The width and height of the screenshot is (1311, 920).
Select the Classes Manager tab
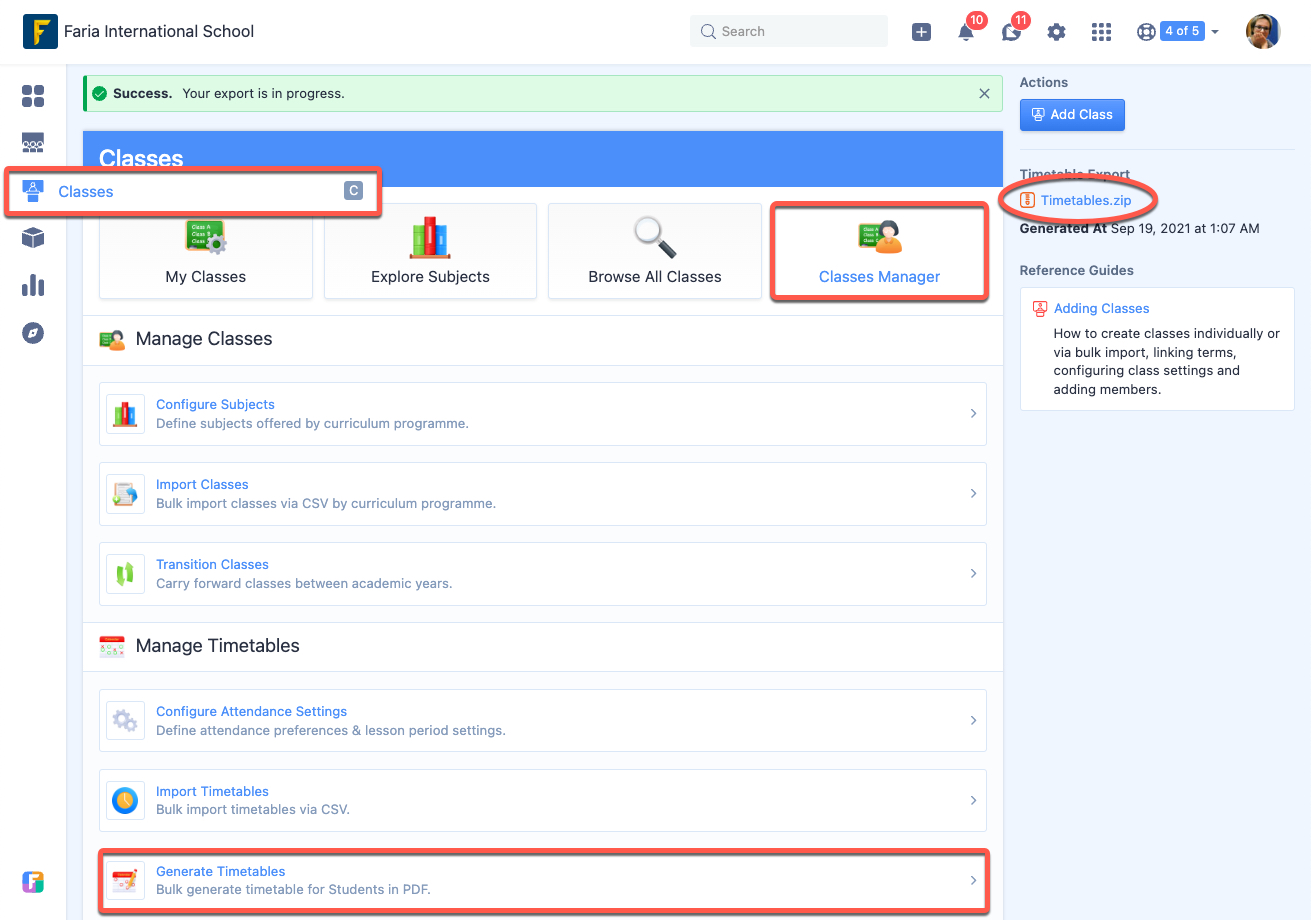tap(879, 250)
